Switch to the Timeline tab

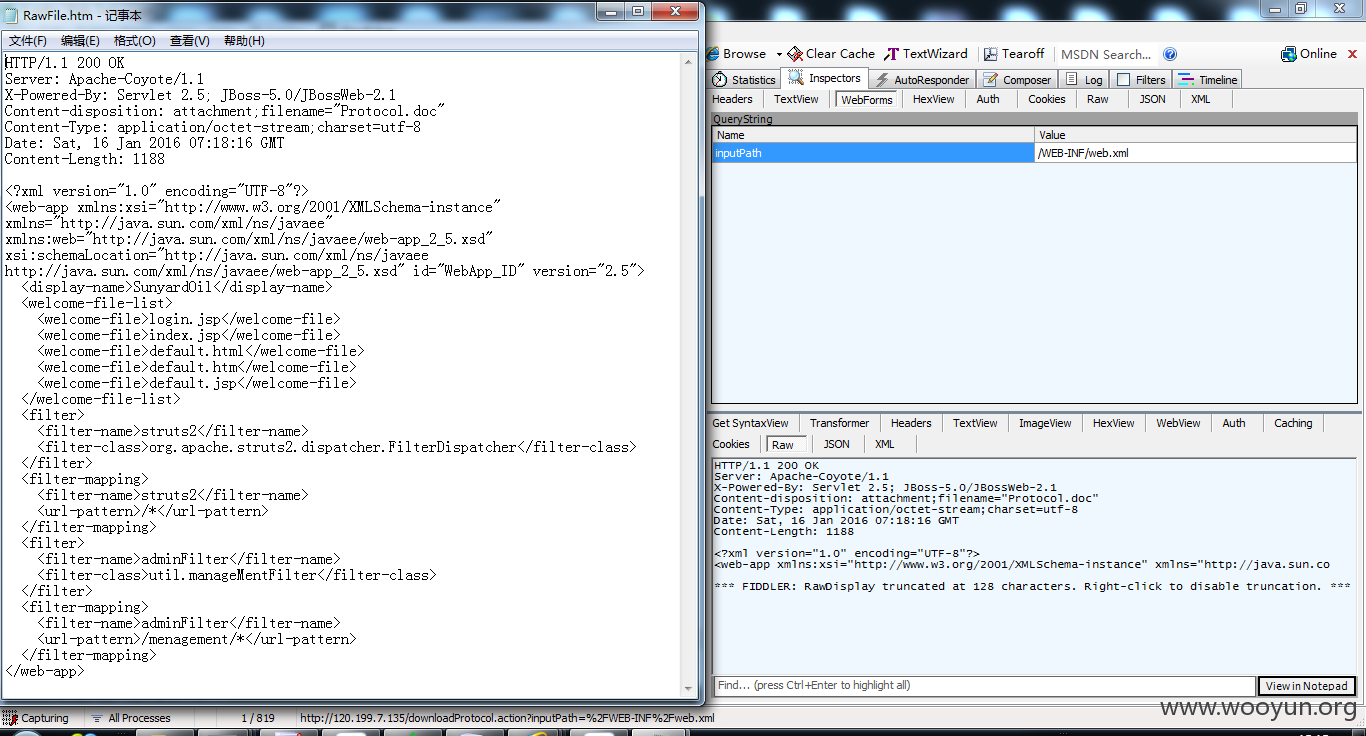point(1208,80)
